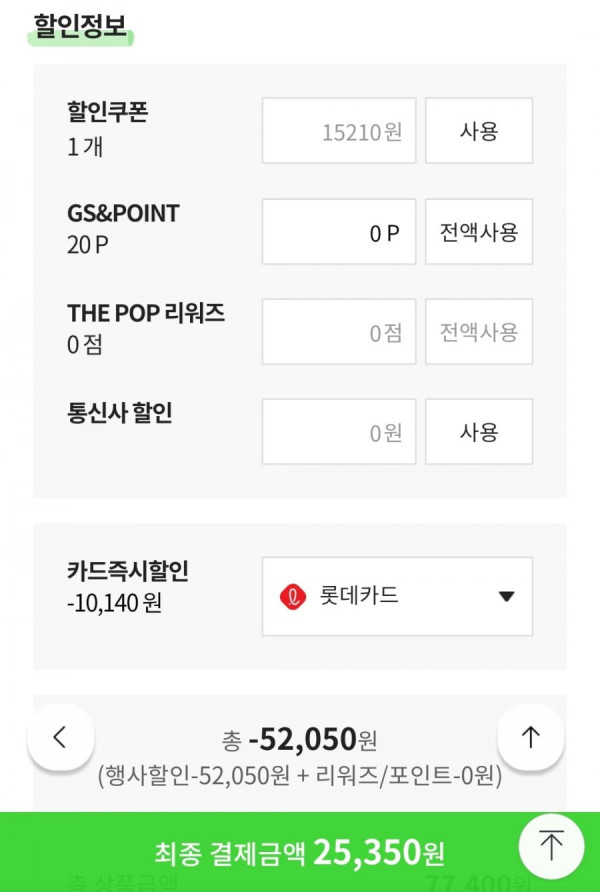600x892 pixels.
Task: Open the 롯데카드 card selection dropdown
Action: (397, 596)
